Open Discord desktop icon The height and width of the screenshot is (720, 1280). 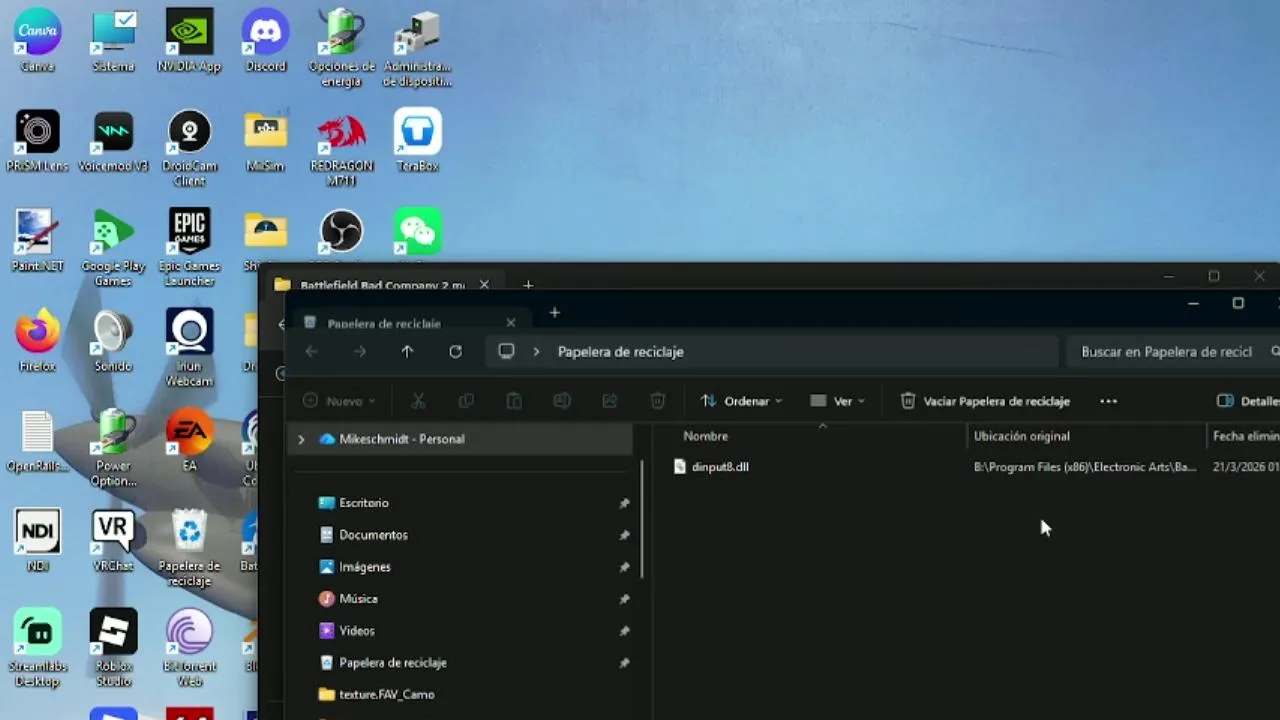pos(265,41)
